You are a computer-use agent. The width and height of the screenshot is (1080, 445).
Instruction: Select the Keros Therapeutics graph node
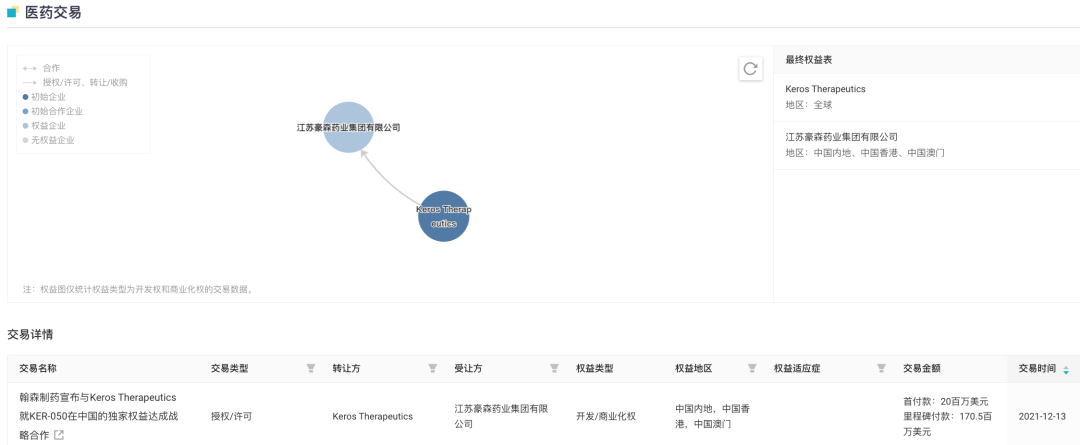444,216
